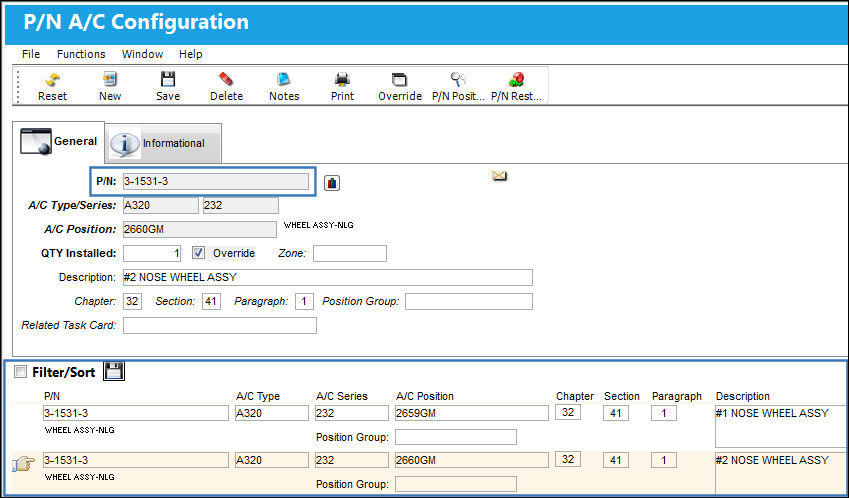This screenshot has width=849, height=498.
Task: Click the Override toolbar icon
Action: coord(400,80)
